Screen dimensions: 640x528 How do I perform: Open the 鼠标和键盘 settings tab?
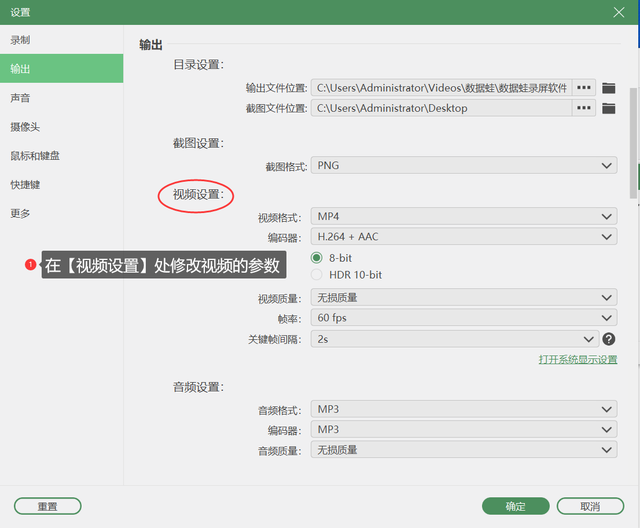click(x=62, y=155)
